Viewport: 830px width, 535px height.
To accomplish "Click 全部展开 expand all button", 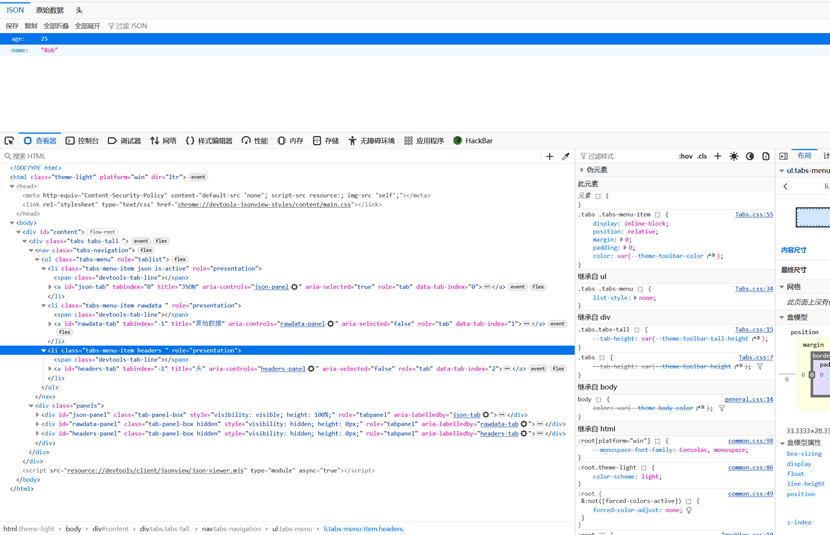I will click(x=87, y=26).
